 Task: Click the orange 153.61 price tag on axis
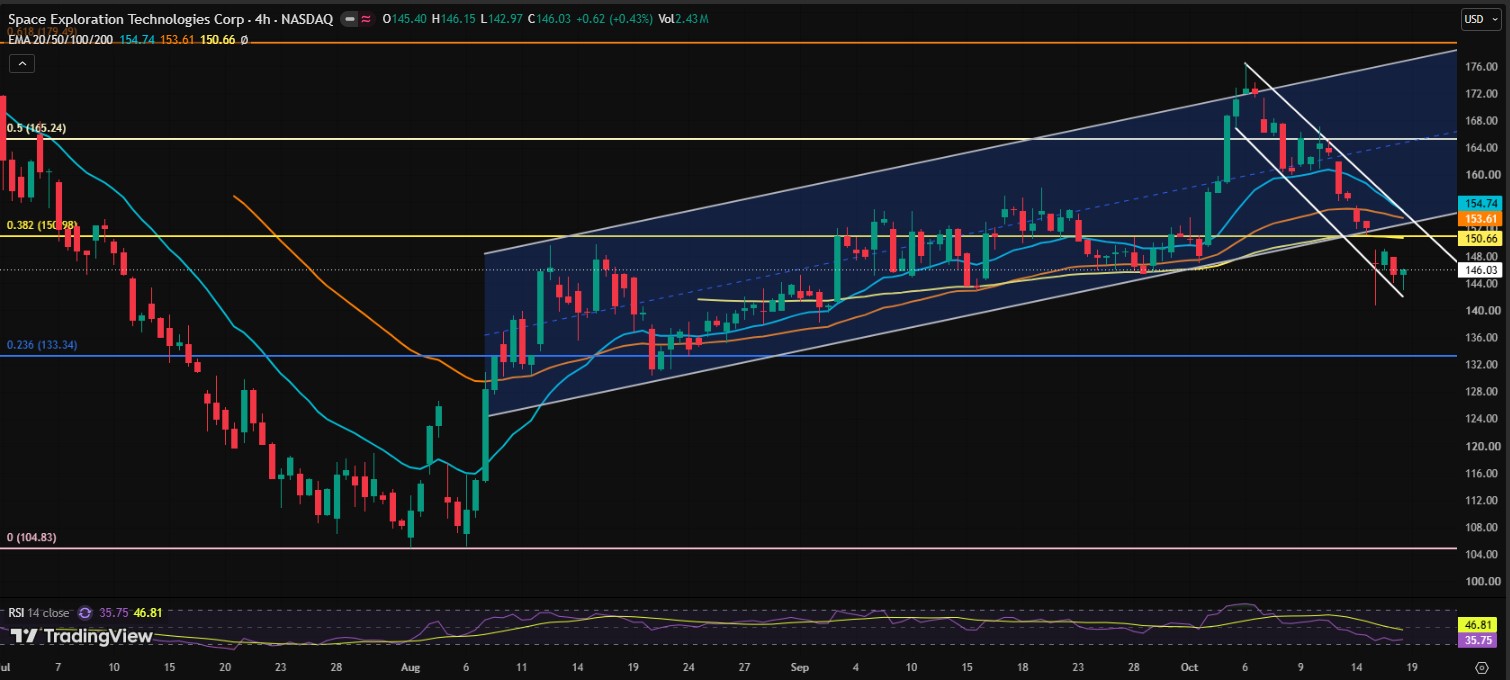click(1480, 218)
